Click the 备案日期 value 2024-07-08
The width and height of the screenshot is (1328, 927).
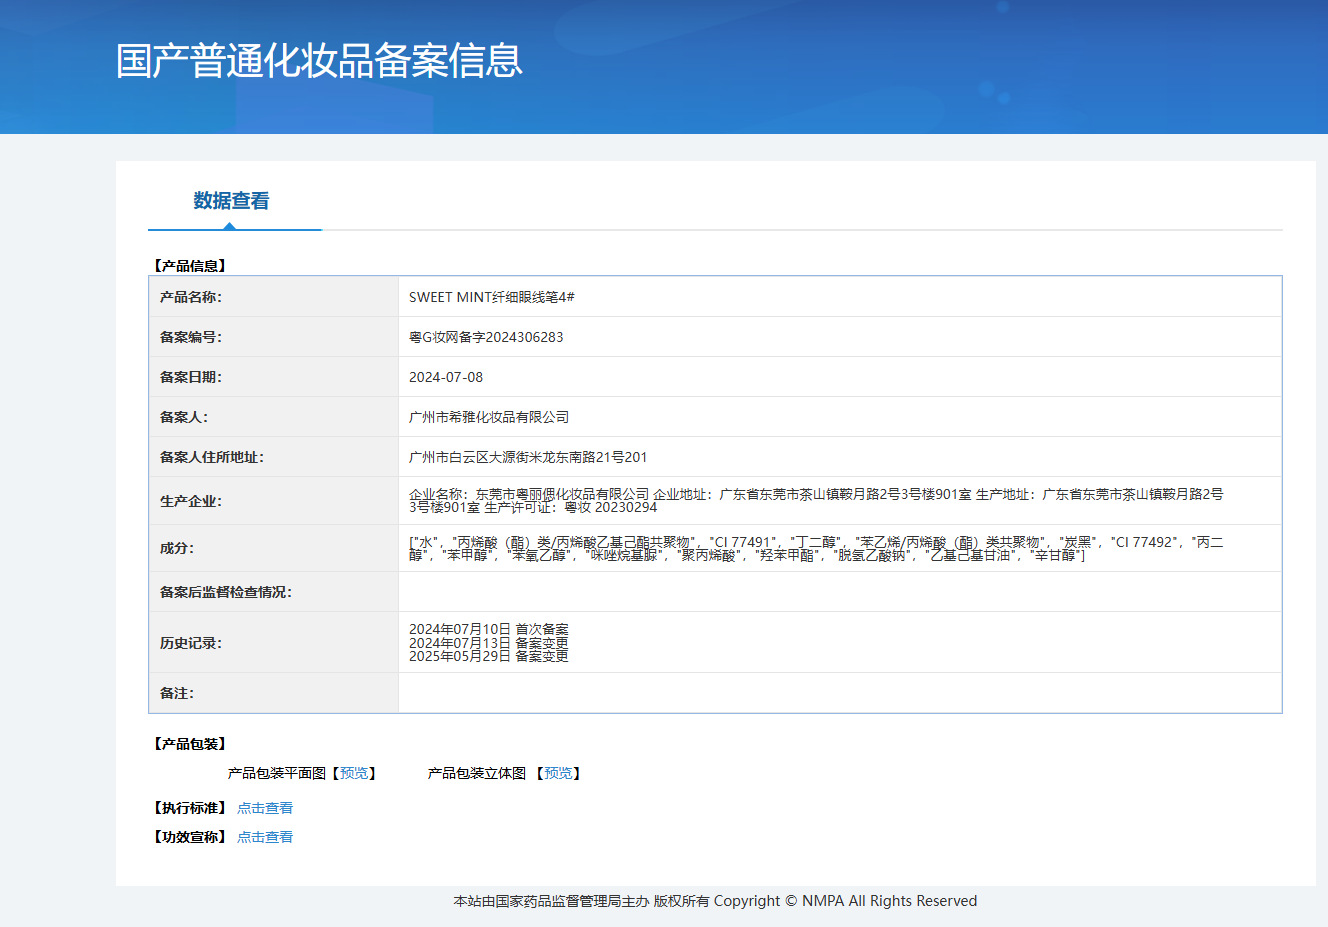pos(446,377)
